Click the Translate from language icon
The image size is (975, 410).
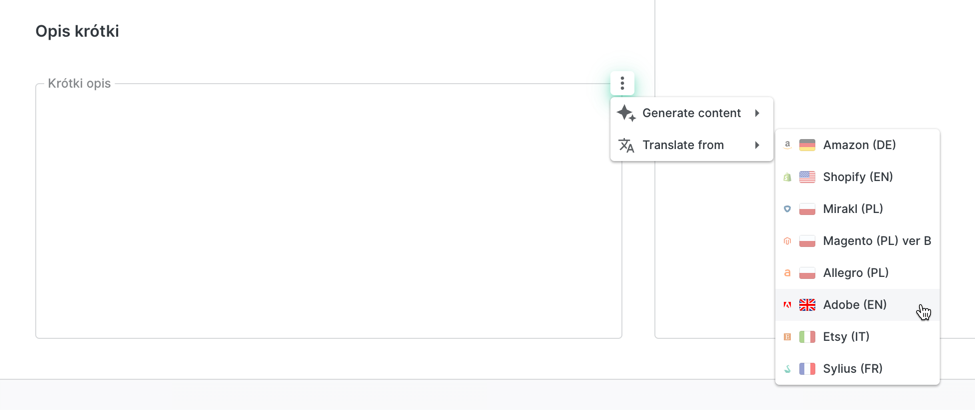pyautogui.click(x=626, y=145)
